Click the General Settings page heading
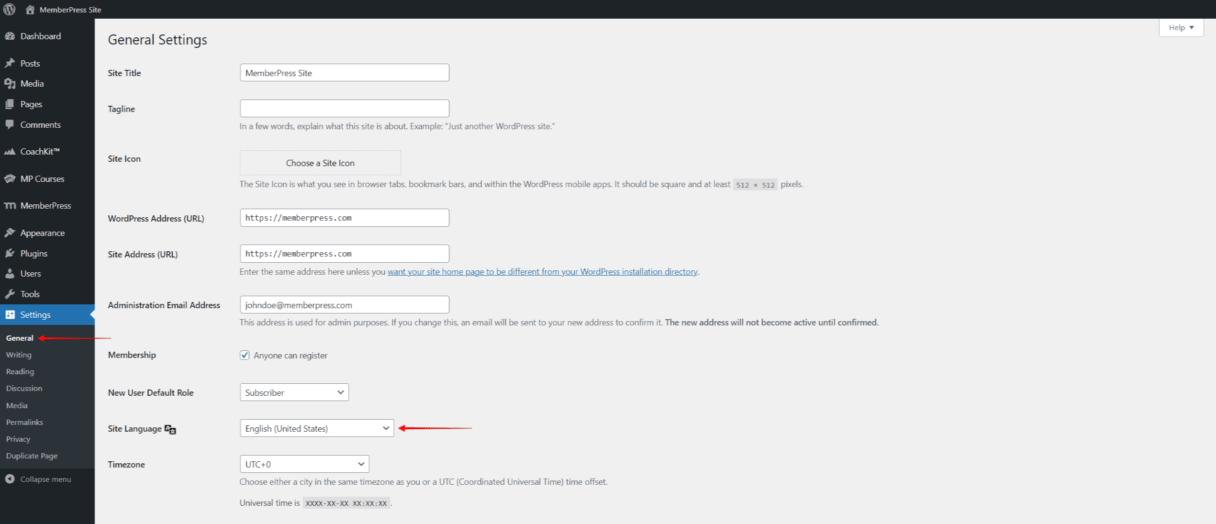 (x=157, y=40)
